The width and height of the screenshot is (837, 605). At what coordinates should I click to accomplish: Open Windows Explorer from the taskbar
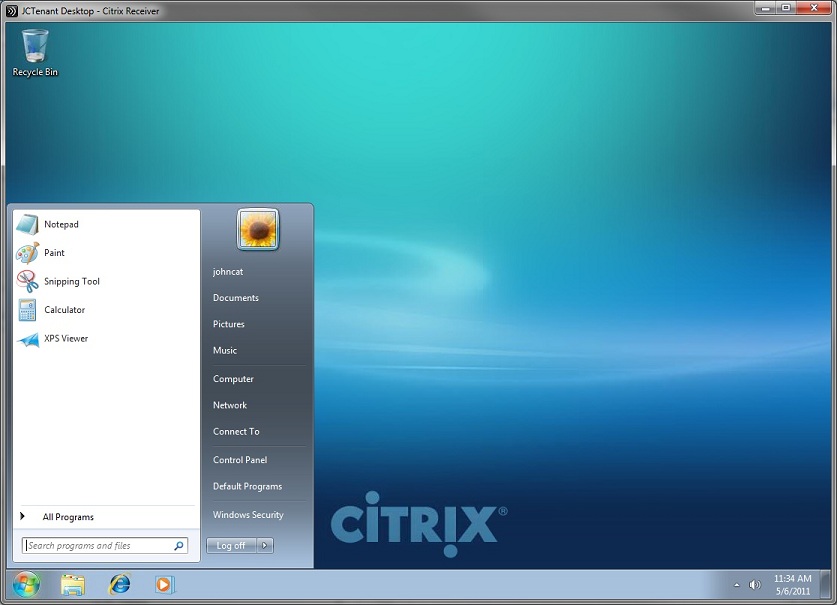73,583
